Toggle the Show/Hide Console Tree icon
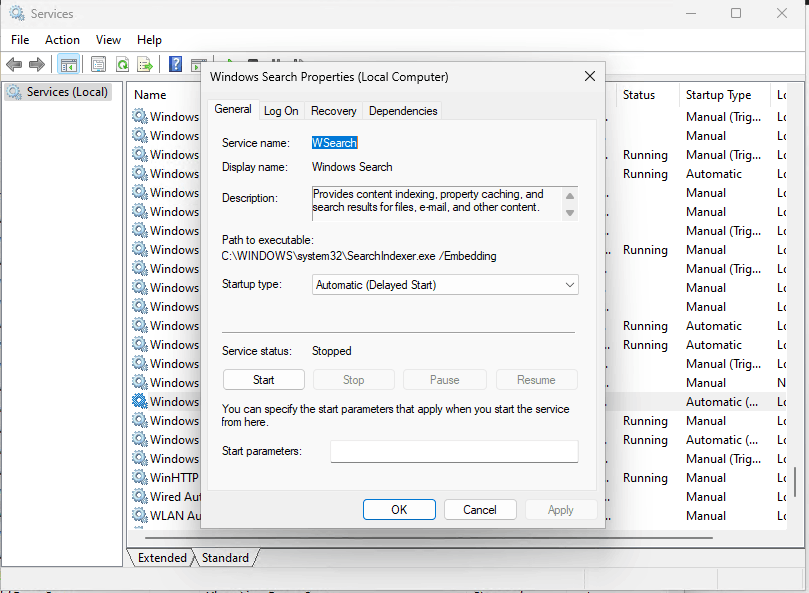 point(69,65)
